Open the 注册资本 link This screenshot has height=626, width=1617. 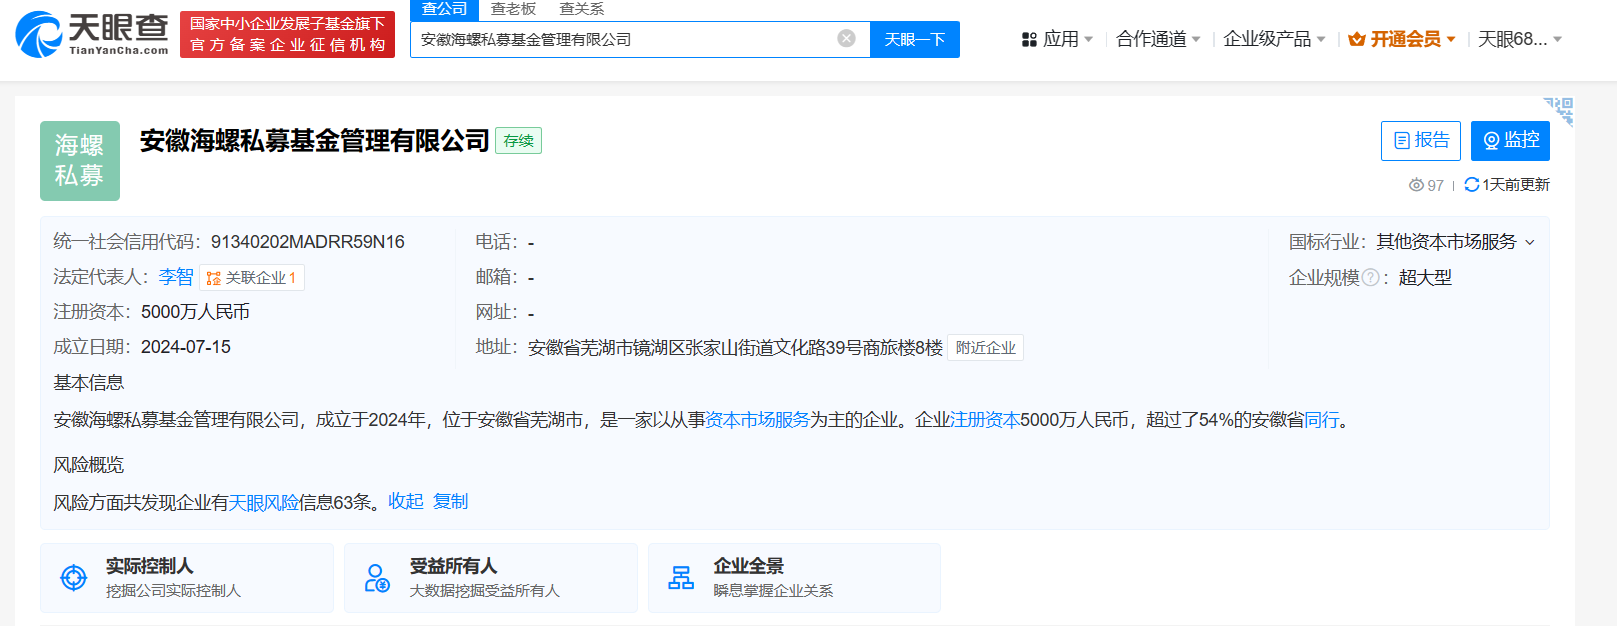(985, 420)
